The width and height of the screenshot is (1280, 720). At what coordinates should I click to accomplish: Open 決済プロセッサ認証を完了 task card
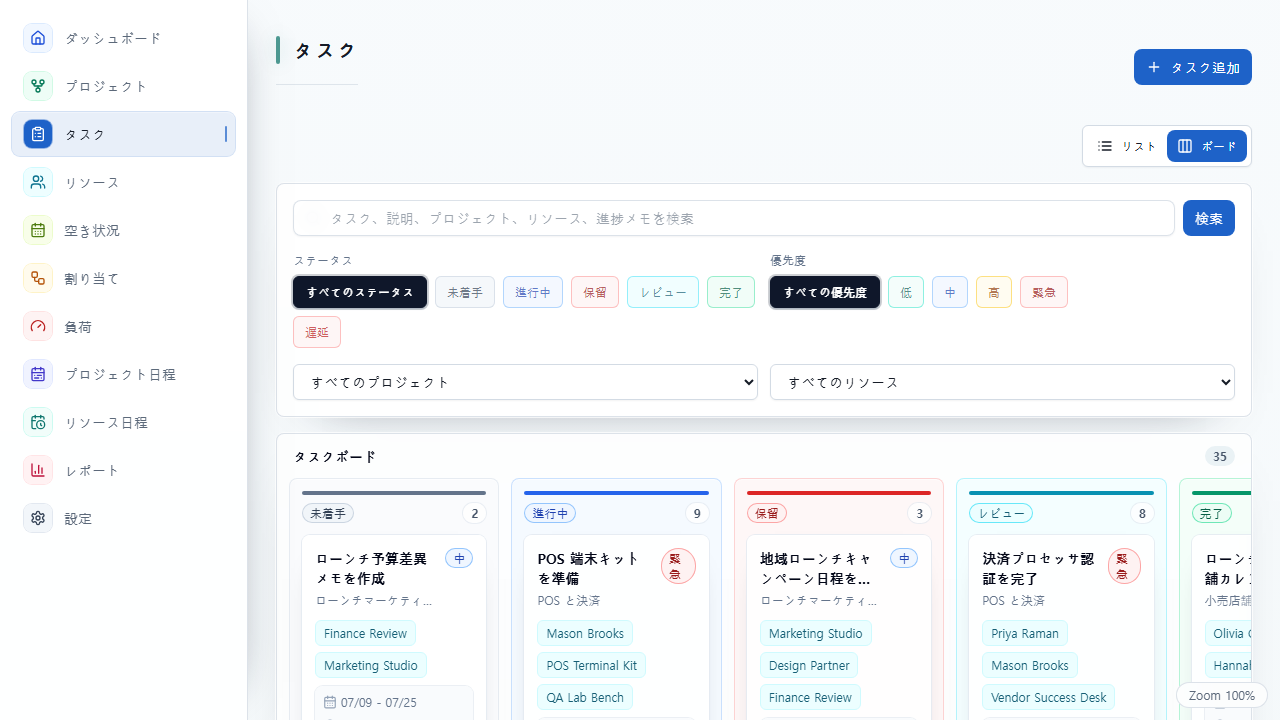(x=1061, y=628)
